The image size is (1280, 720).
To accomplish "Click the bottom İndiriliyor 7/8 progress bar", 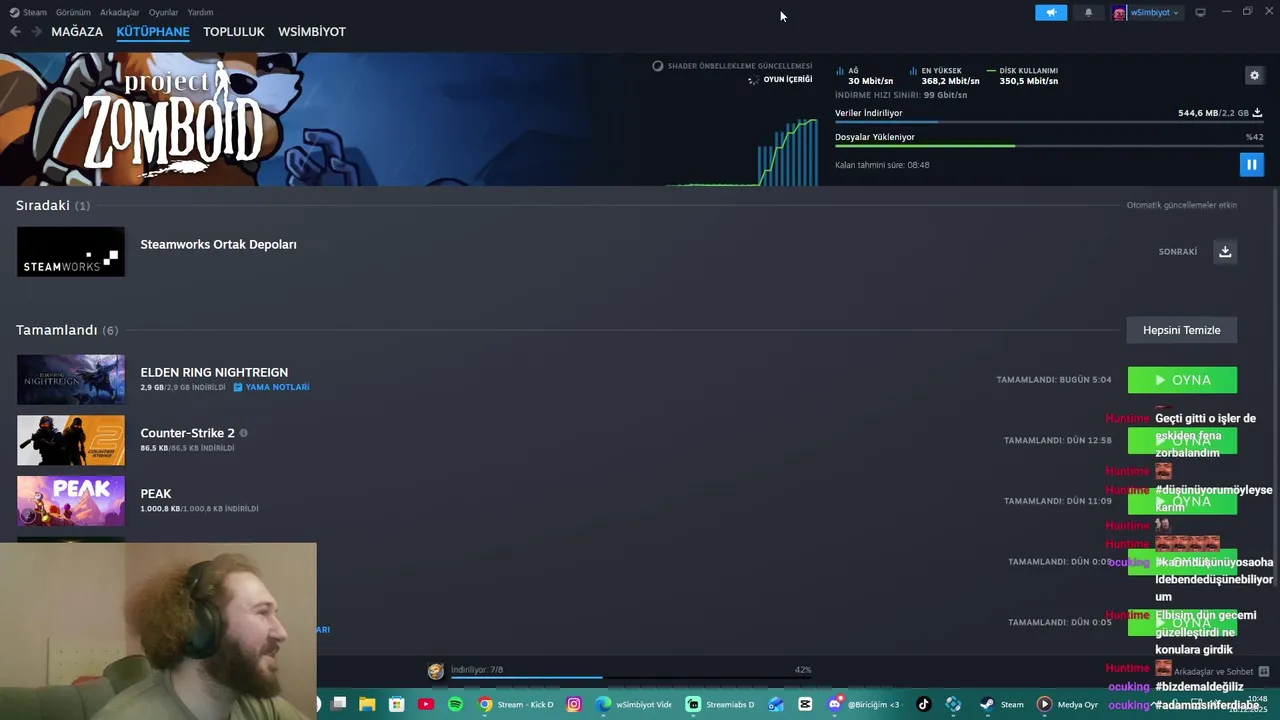I will (631, 678).
